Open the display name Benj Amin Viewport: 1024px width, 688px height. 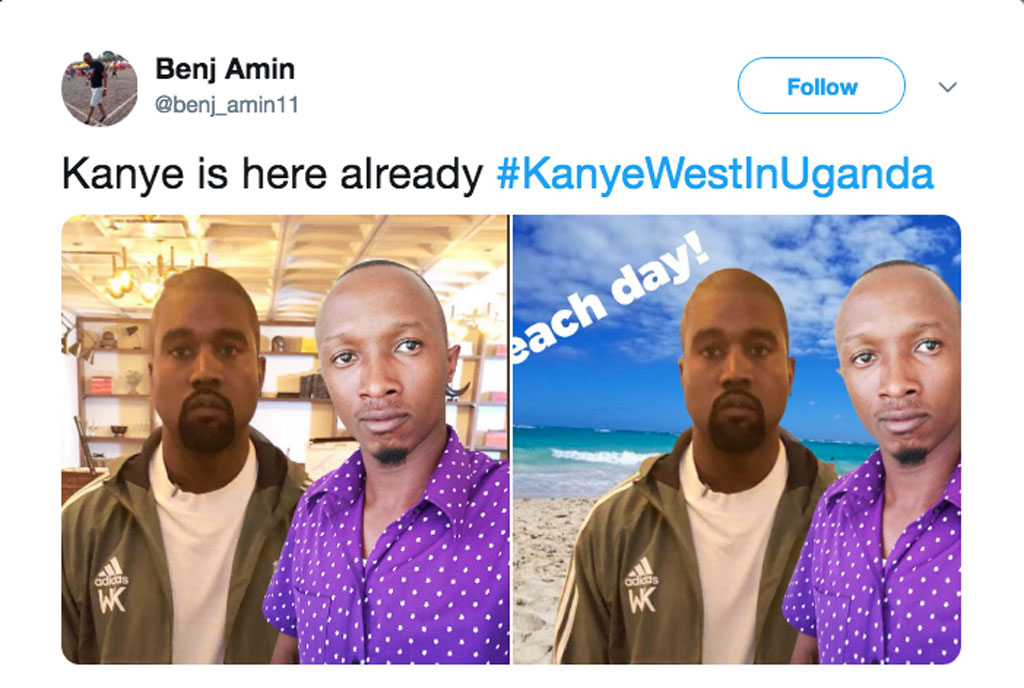(225, 69)
